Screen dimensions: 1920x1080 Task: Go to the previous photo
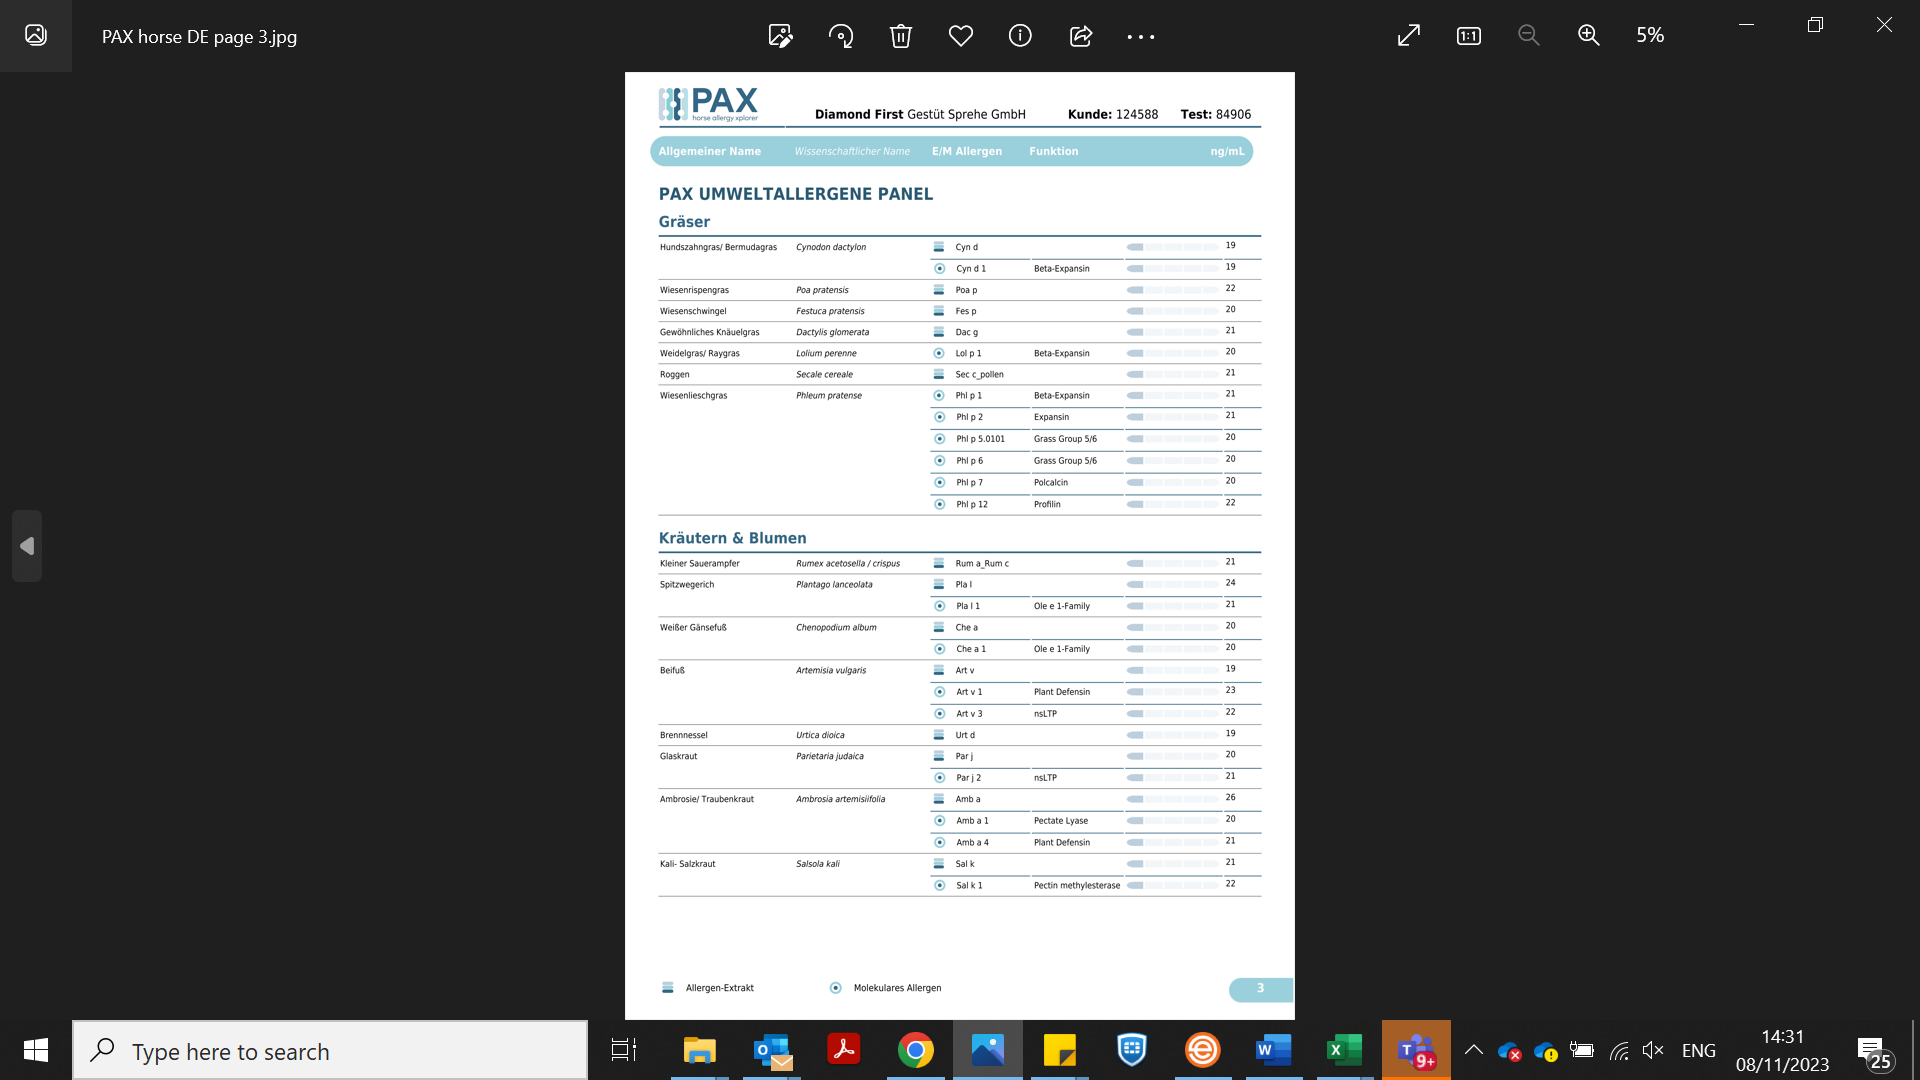point(27,546)
